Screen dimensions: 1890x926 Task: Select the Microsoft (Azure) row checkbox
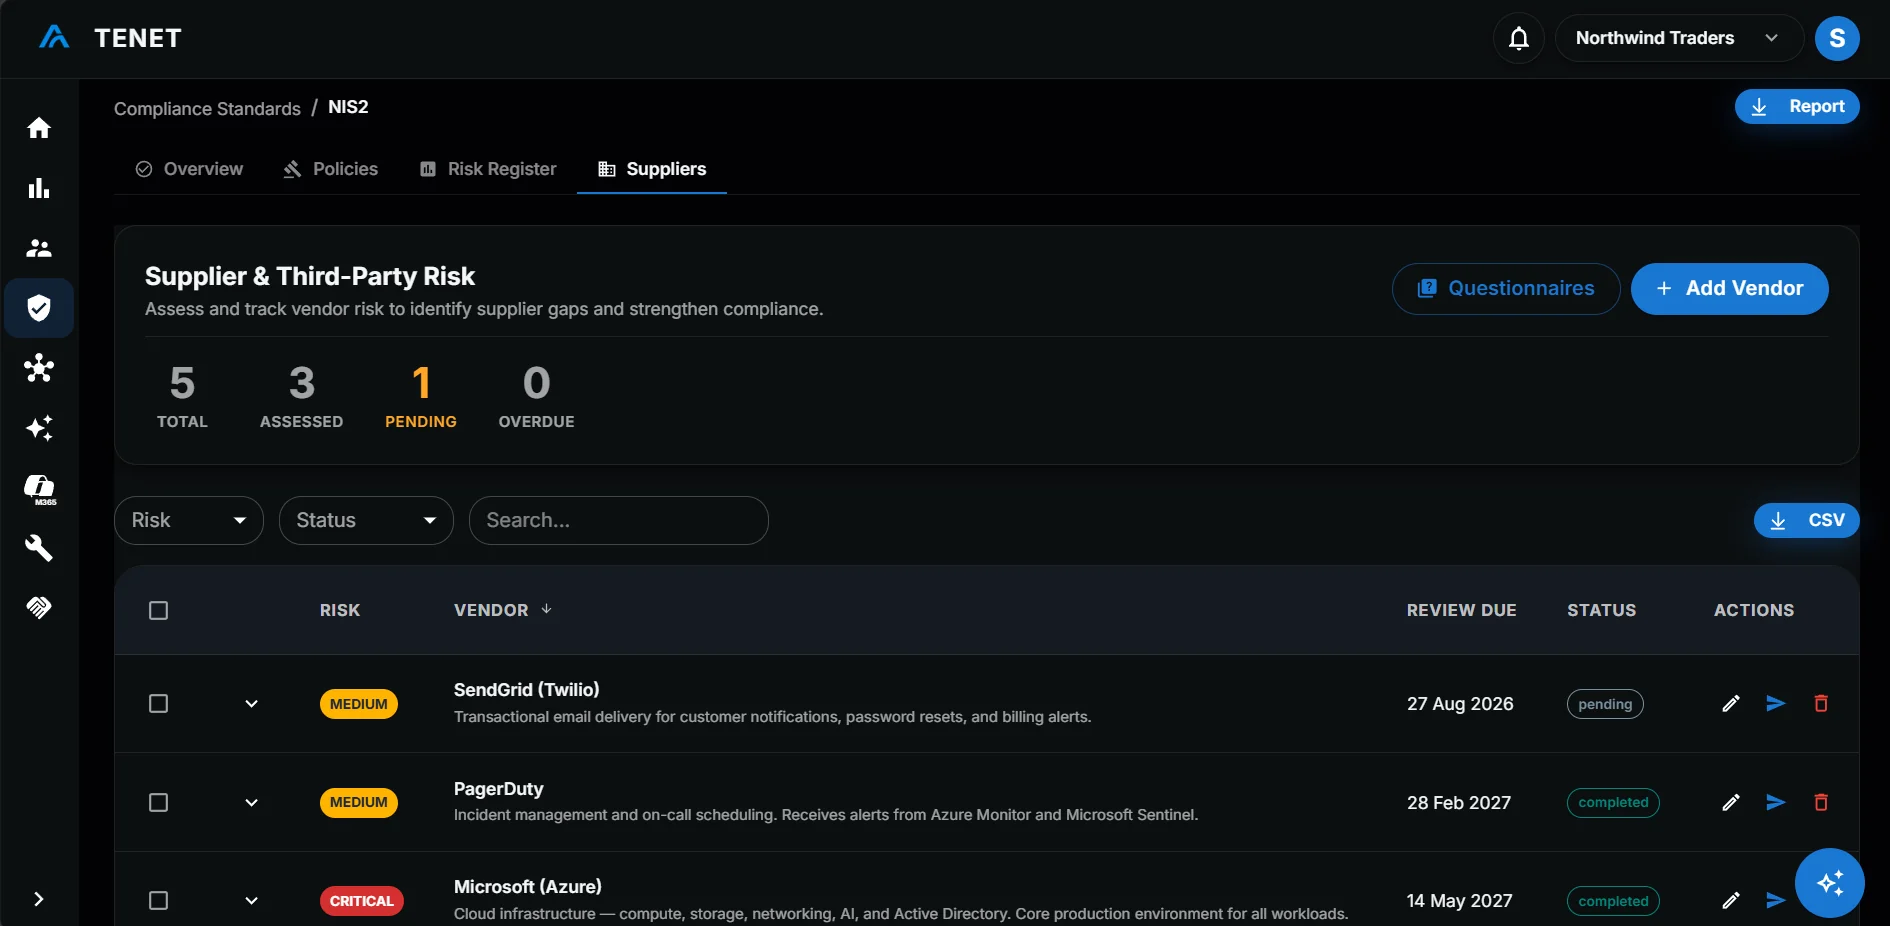(158, 901)
